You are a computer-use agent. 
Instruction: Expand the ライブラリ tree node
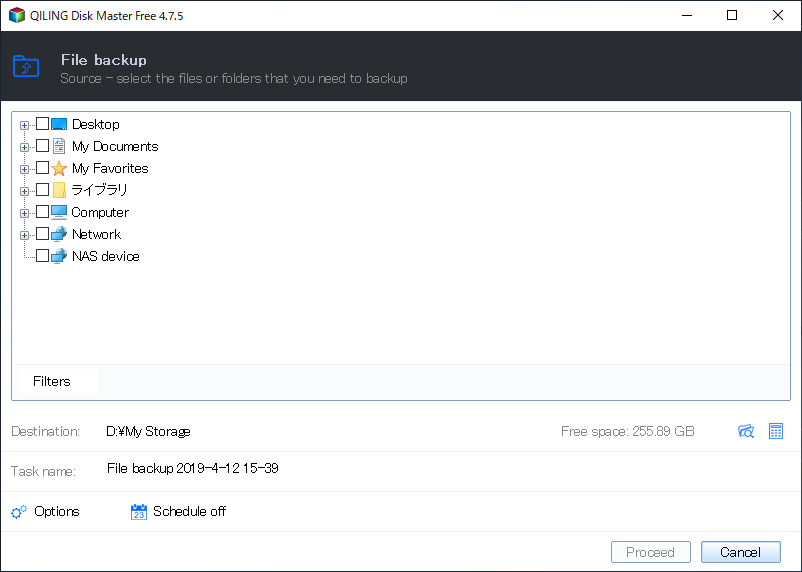pos(24,191)
